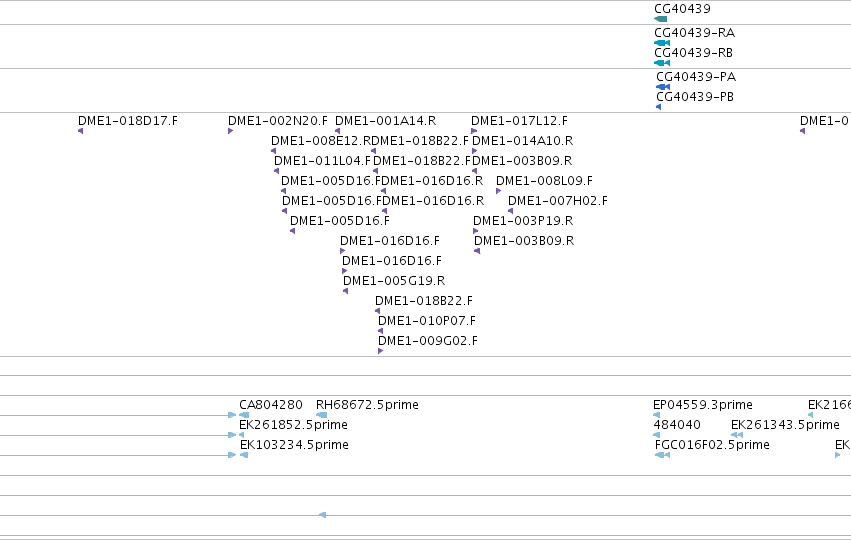Click the EK103234.5prime light blue glyph
Image resolution: width=851 pixels, height=540 pixels.
244,455
